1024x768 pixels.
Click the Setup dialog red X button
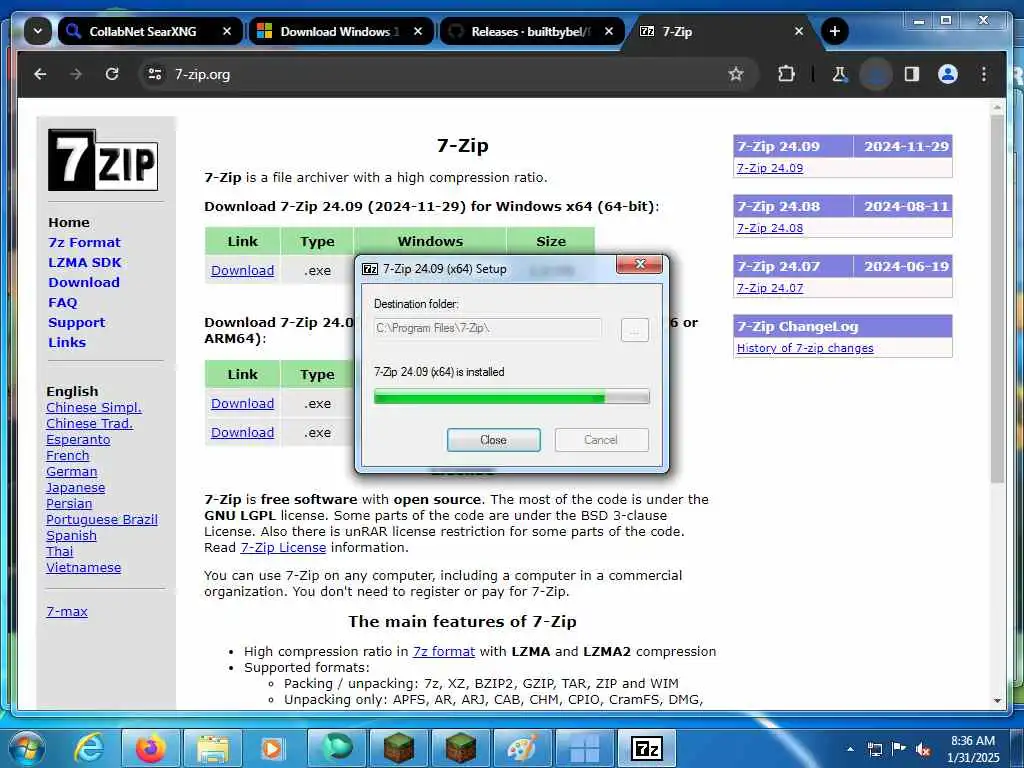pyautogui.click(x=639, y=264)
